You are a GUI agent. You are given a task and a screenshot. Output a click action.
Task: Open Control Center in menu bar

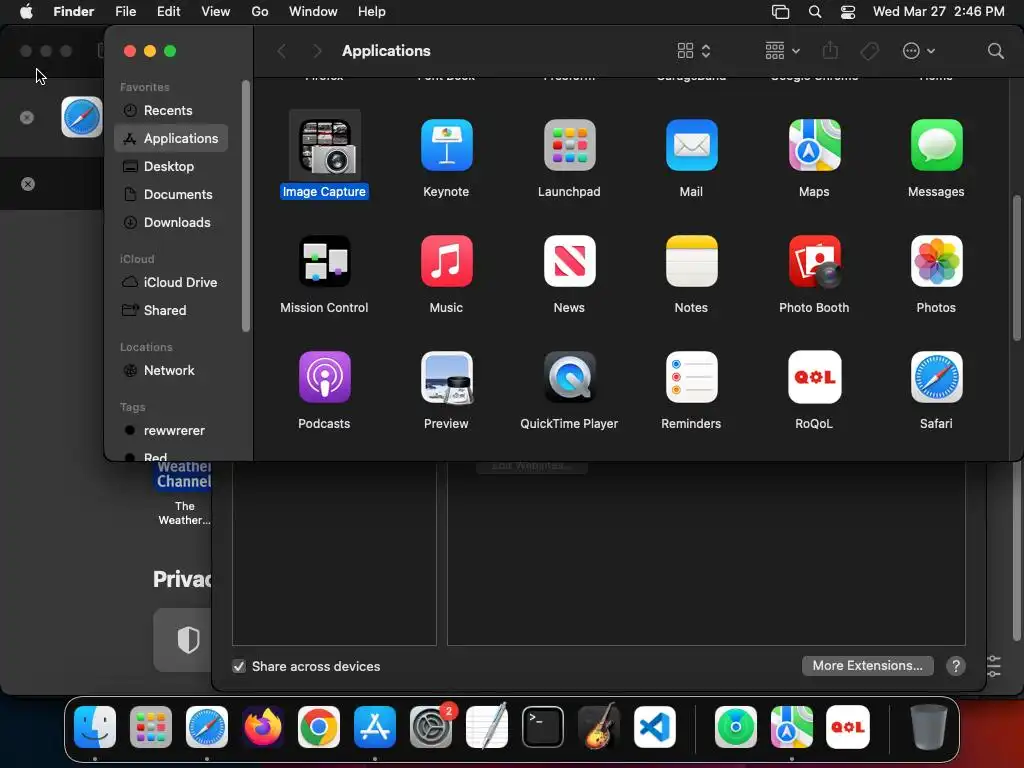click(848, 12)
